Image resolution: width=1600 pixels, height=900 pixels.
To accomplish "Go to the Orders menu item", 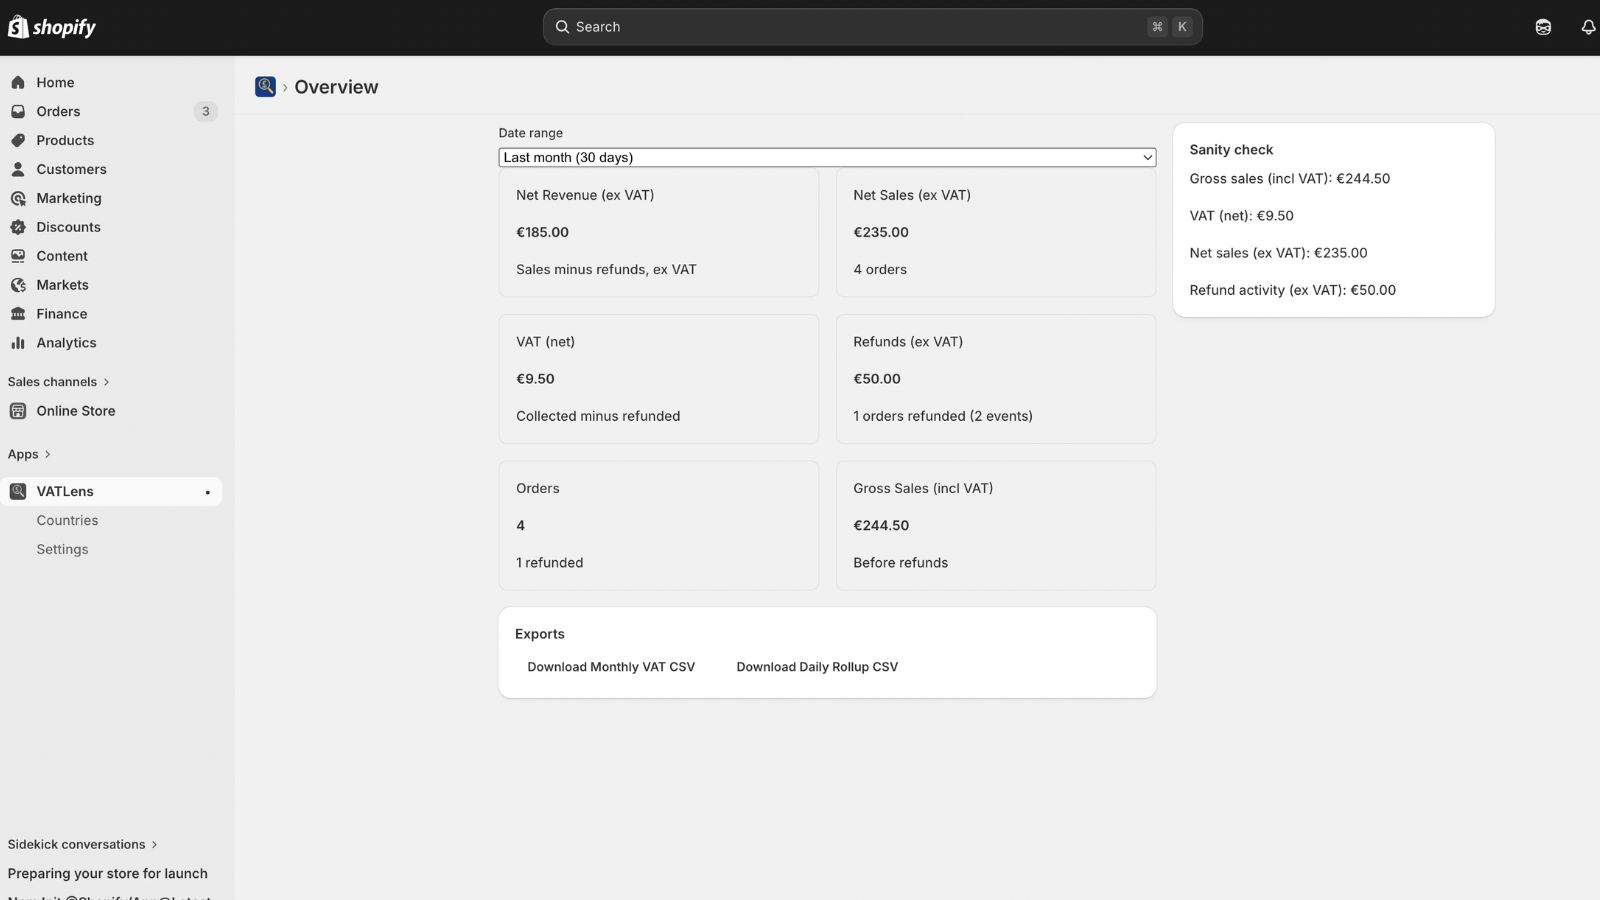I will [x=58, y=112].
